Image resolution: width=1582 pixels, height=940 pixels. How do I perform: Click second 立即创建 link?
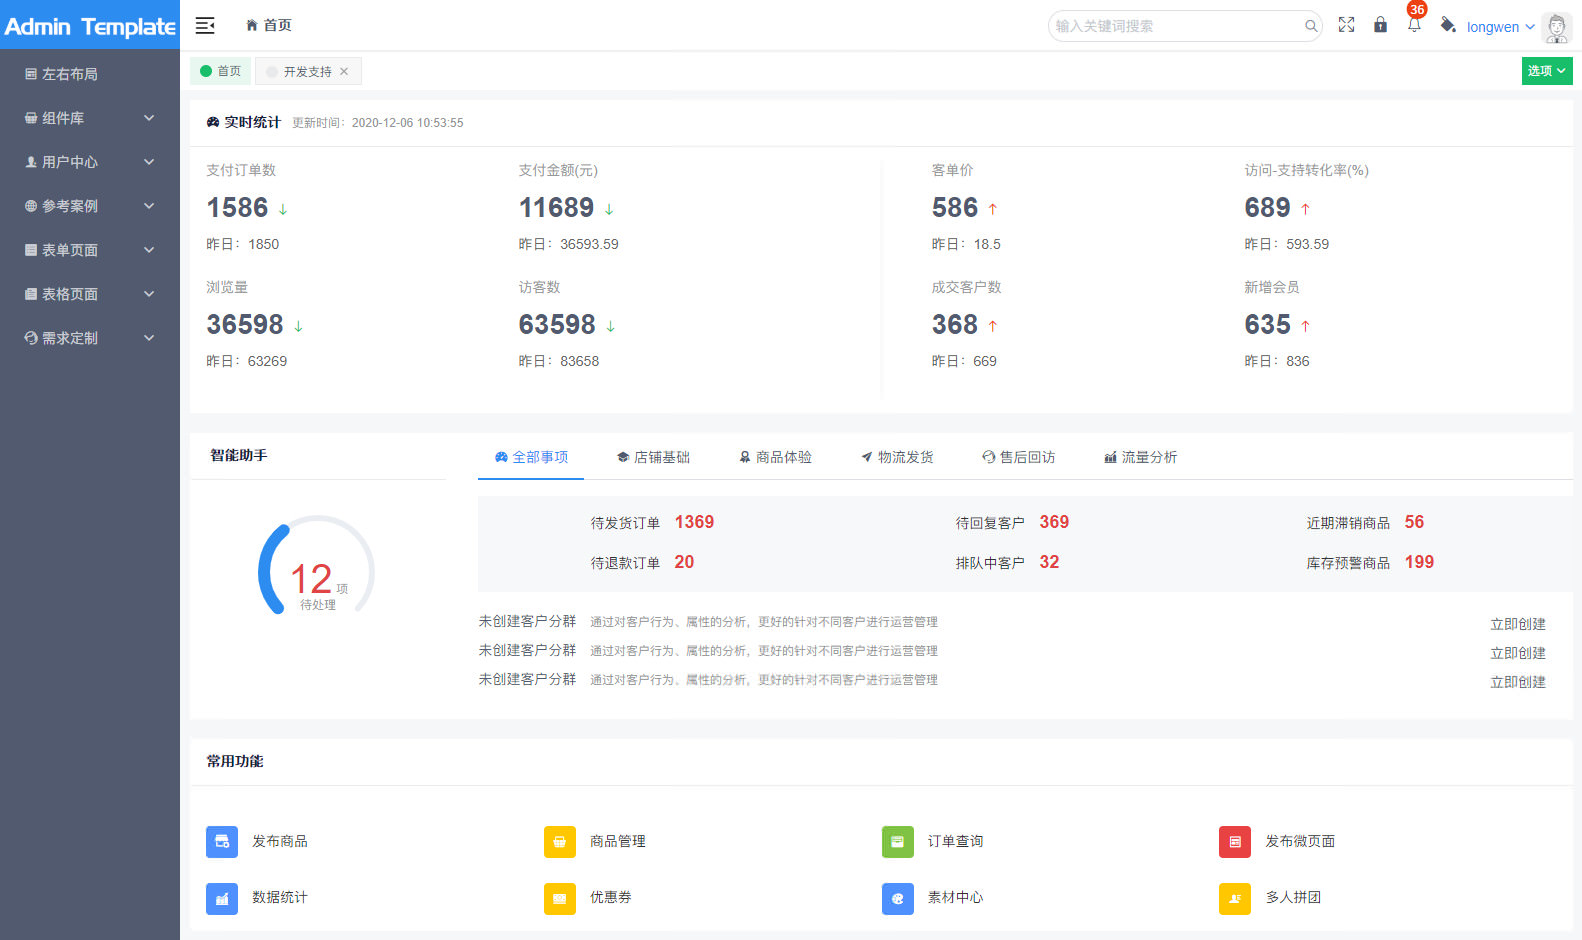pos(1518,653)
